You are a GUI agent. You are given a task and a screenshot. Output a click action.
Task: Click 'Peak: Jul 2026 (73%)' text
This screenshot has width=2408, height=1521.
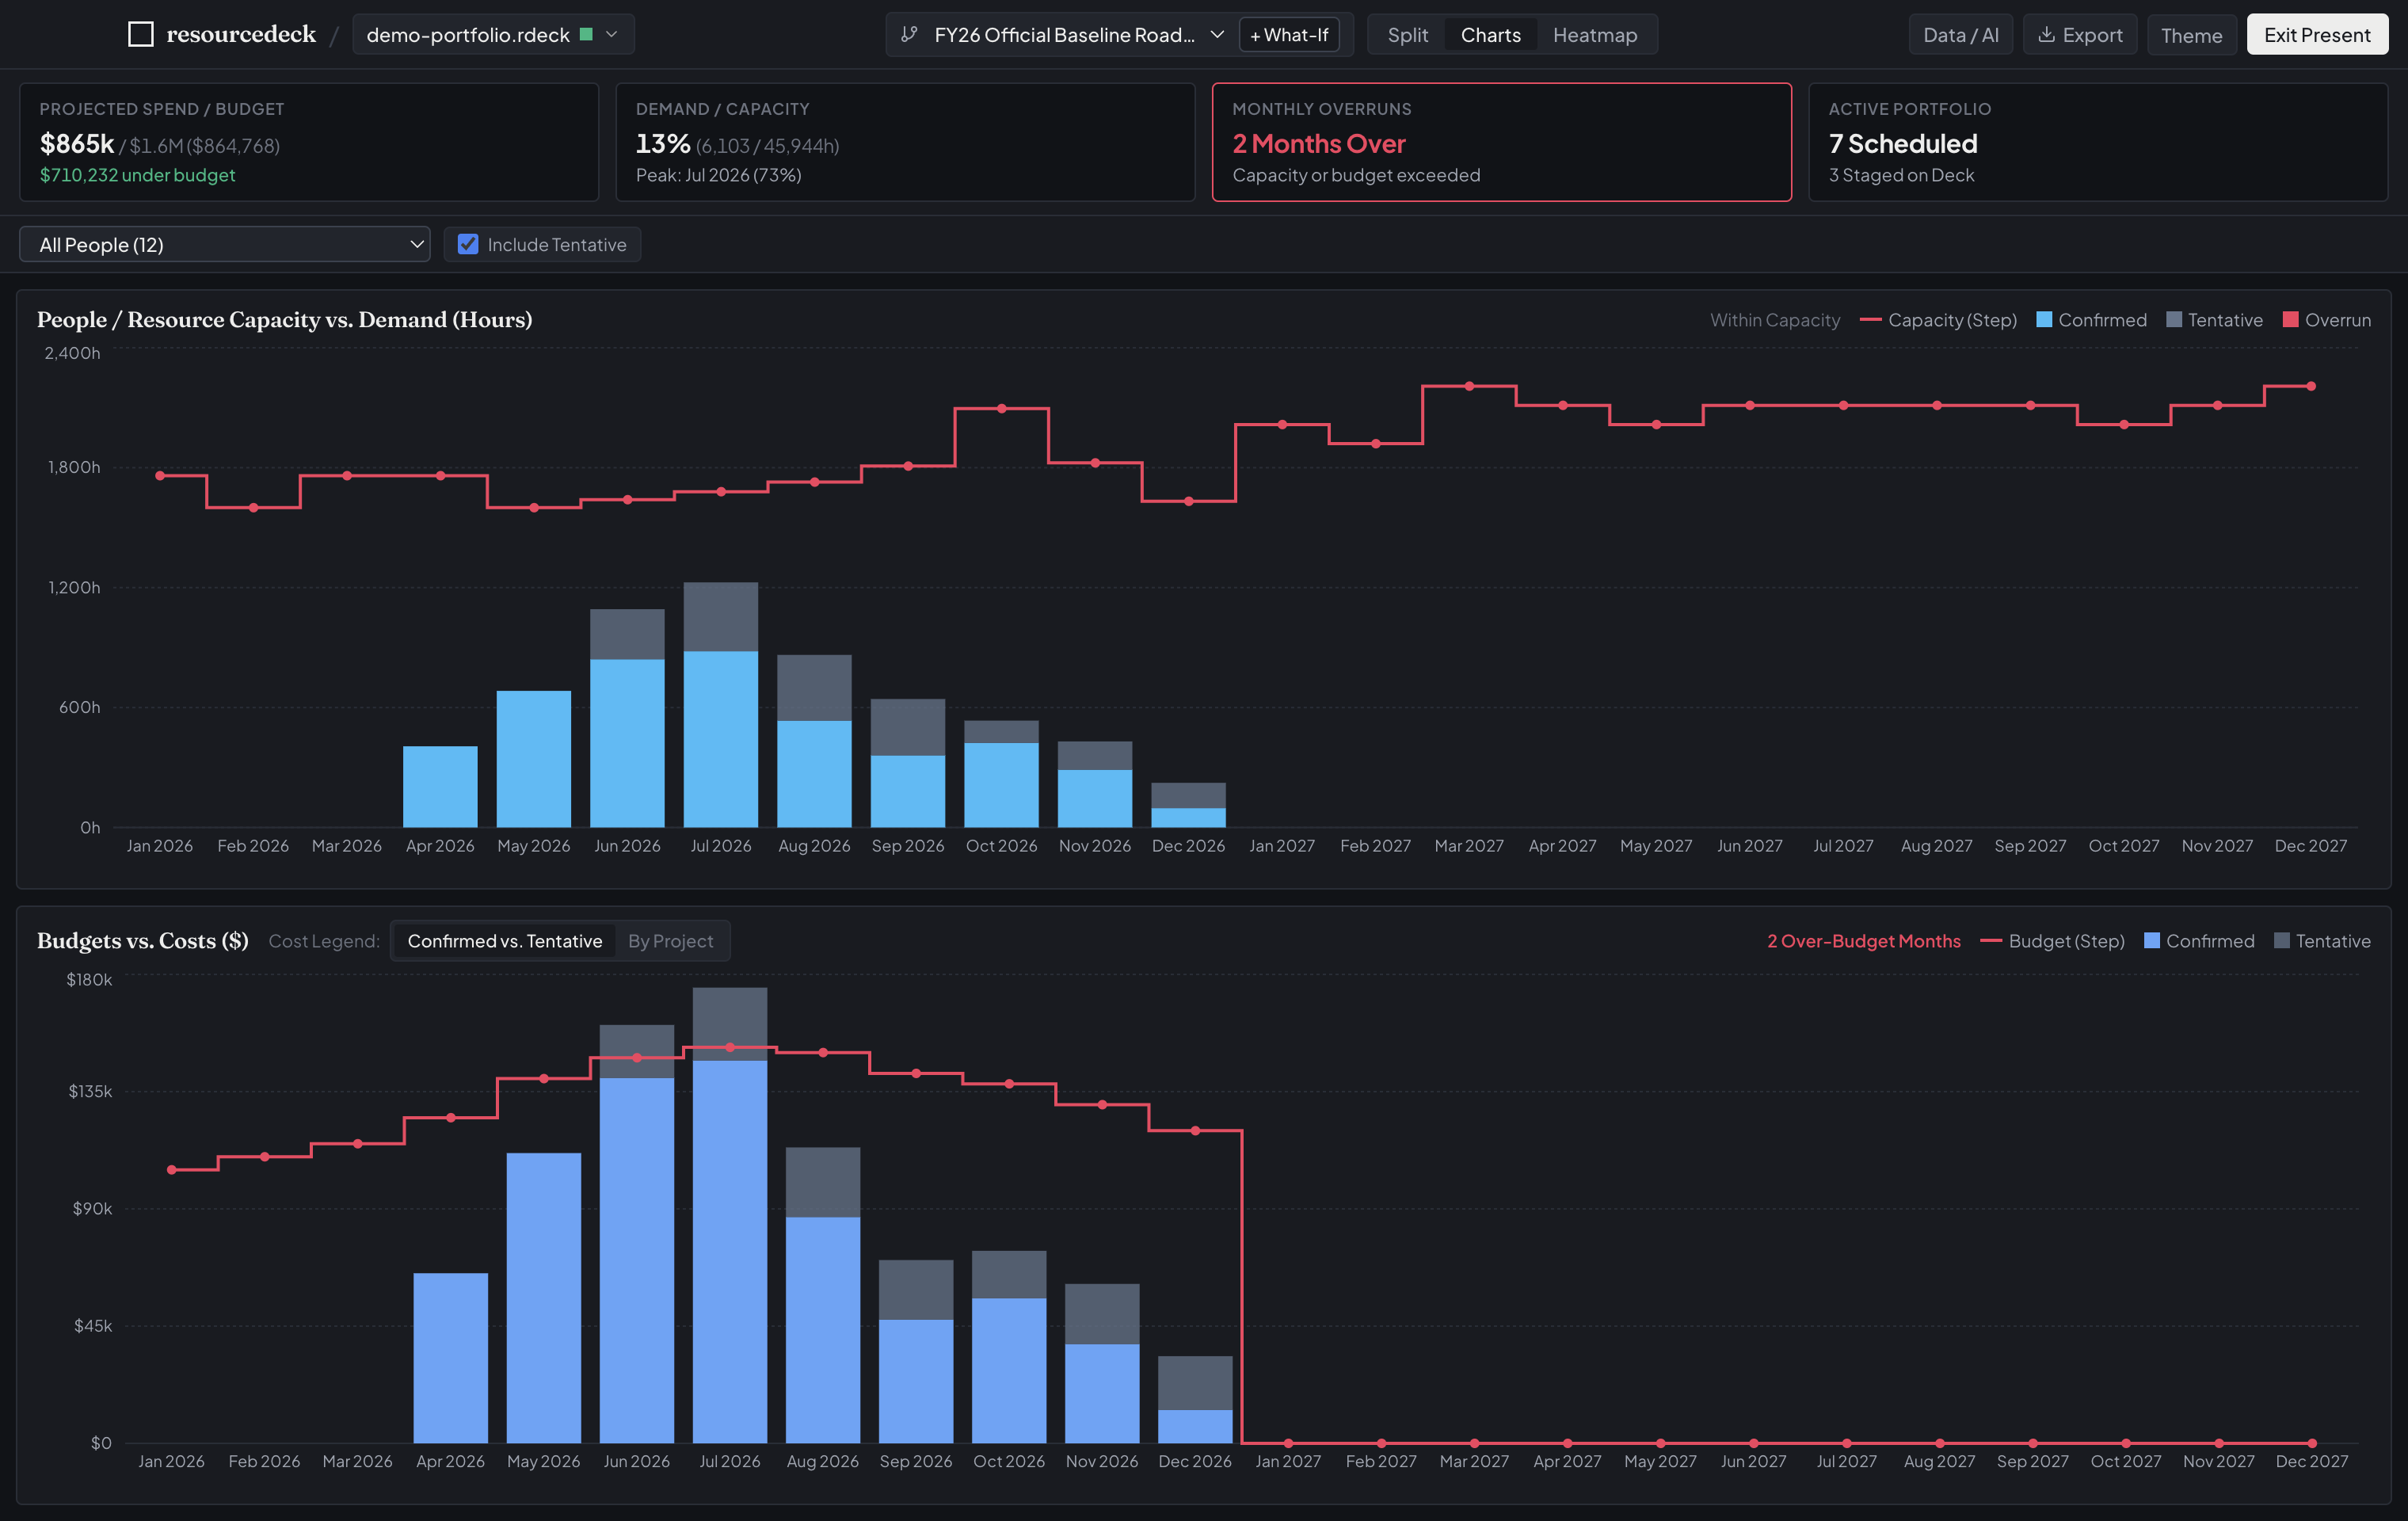click(718, 175)
